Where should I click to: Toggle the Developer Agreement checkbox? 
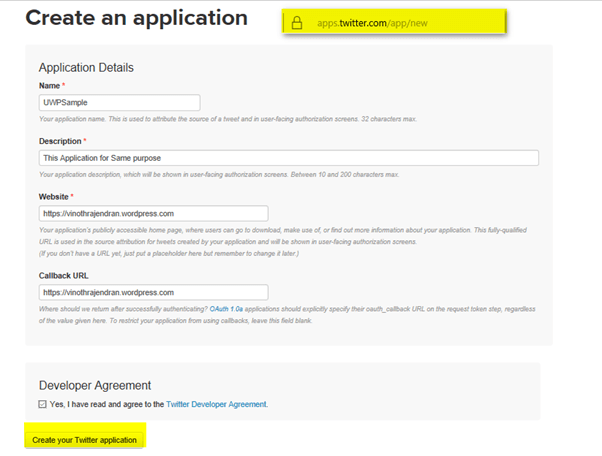(x=42, y=404)
